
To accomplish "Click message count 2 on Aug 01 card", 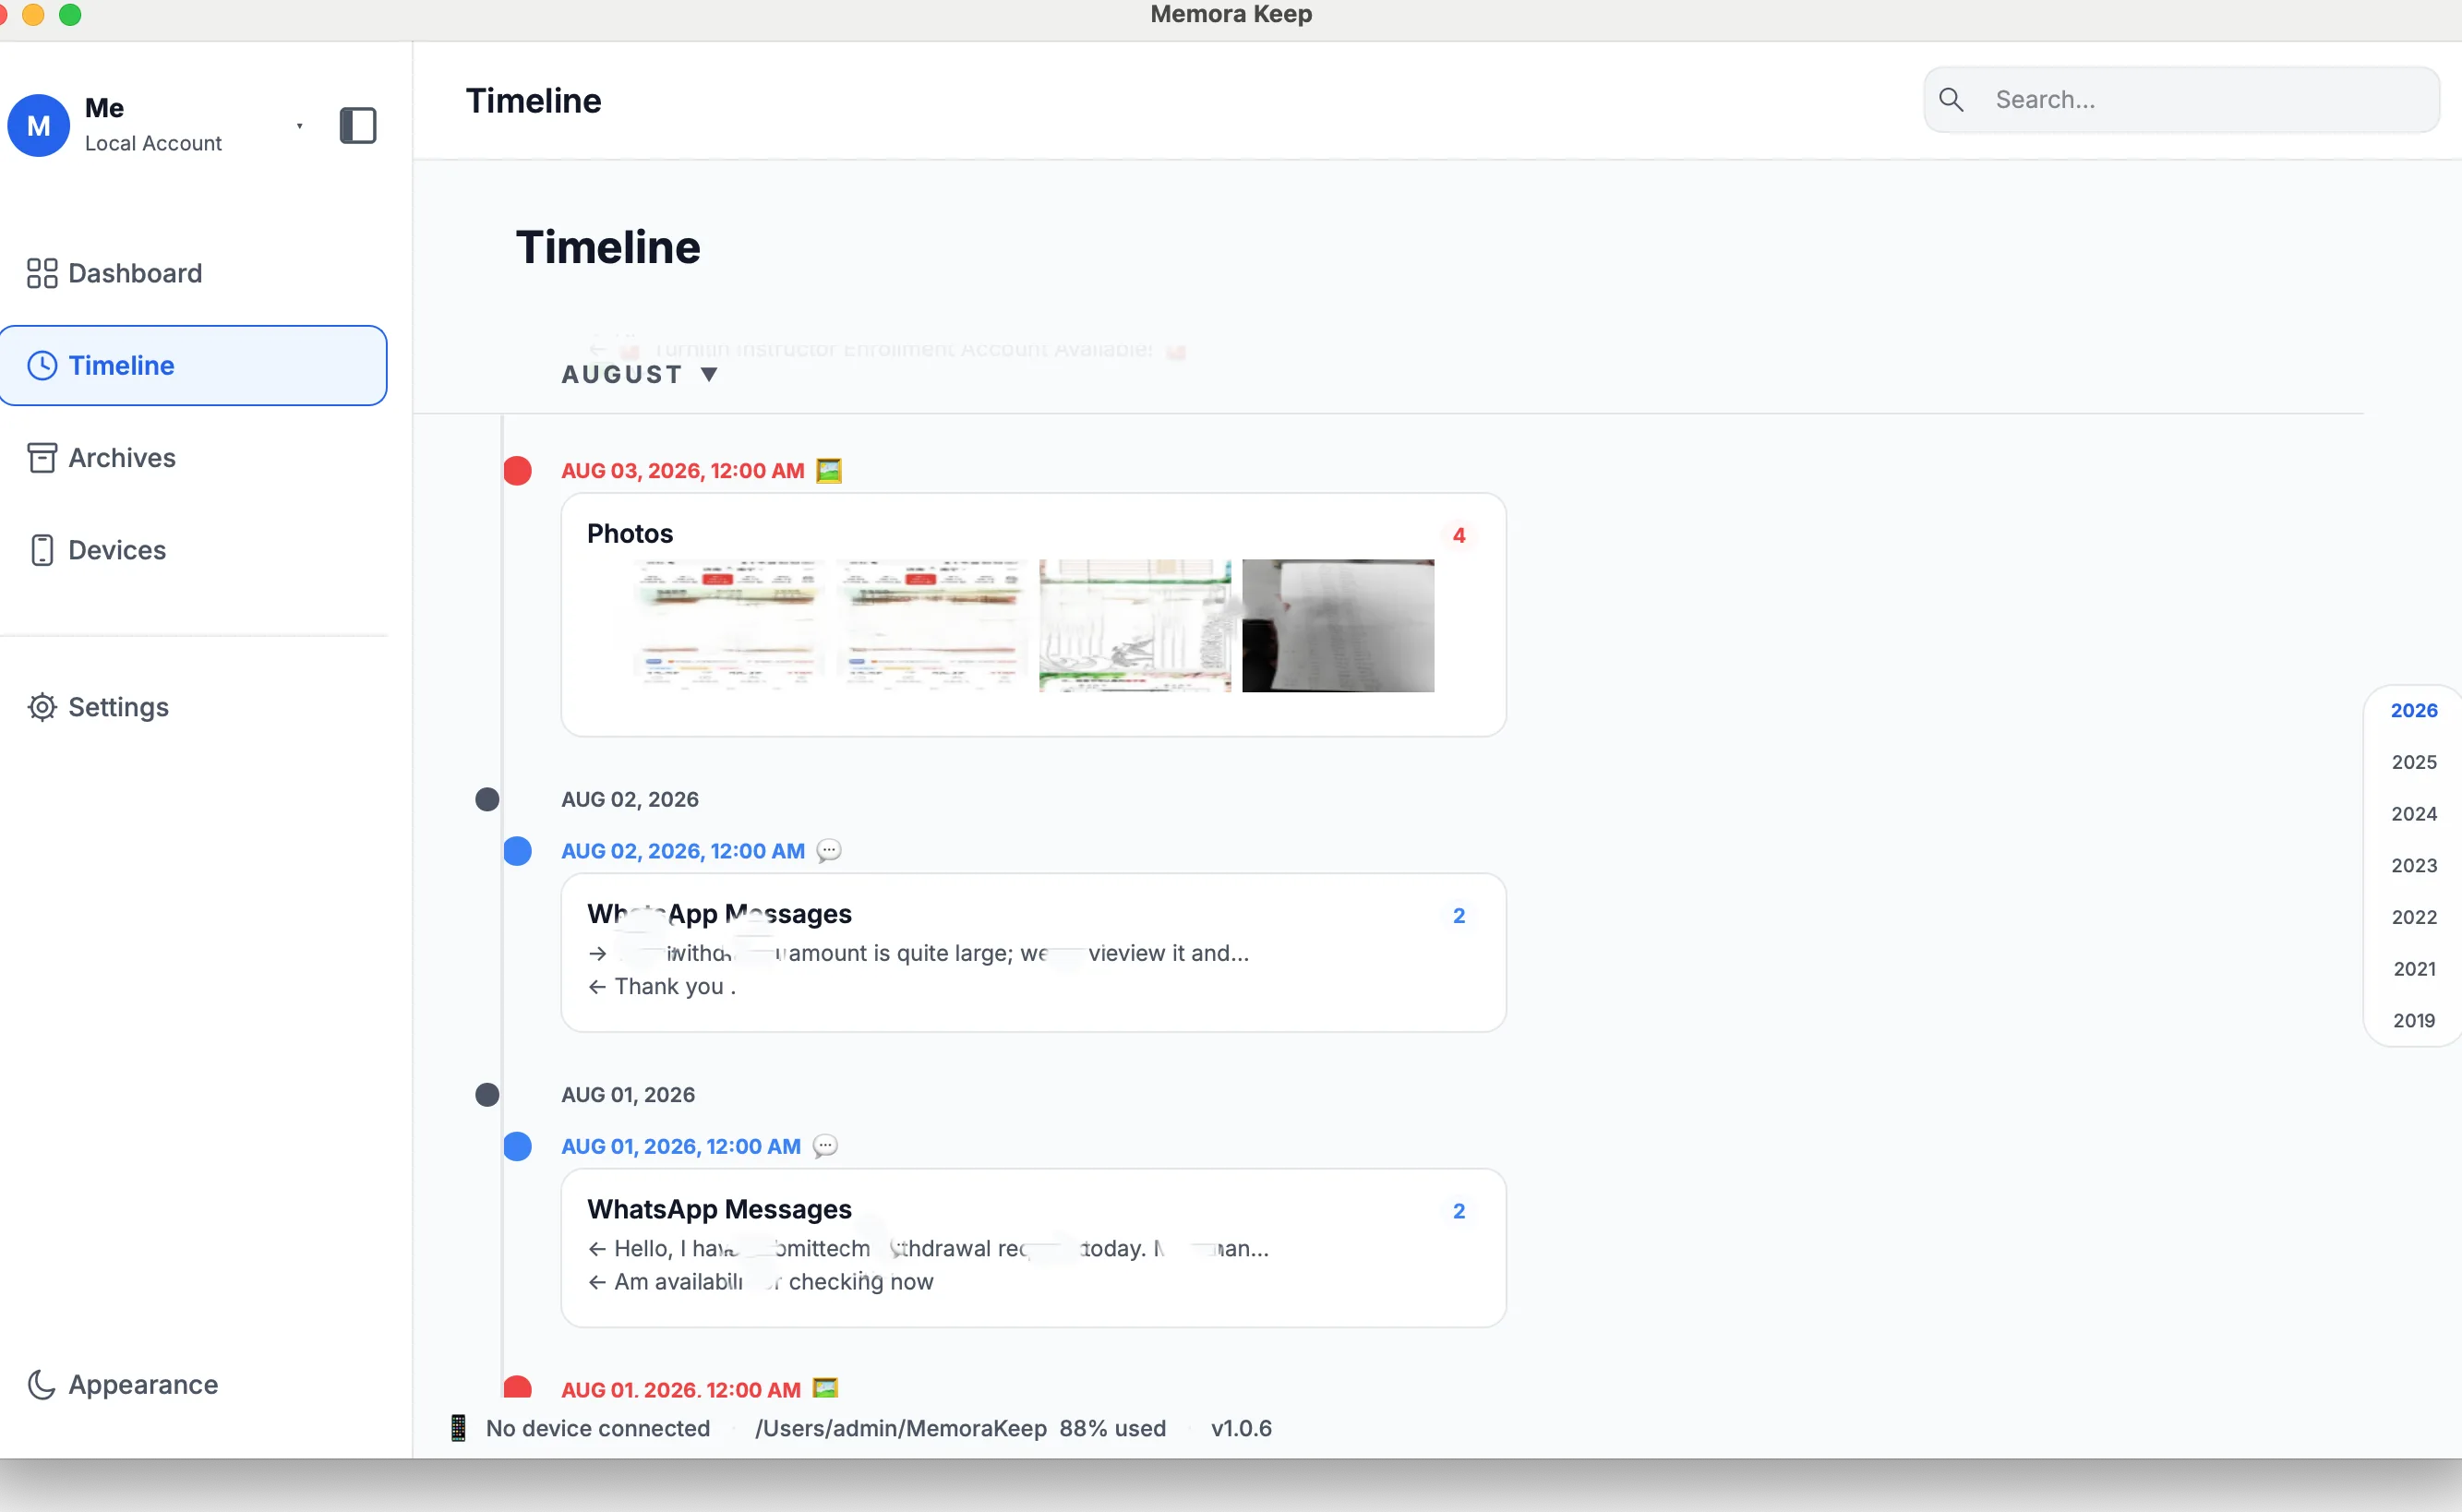I will 1459,1211.
